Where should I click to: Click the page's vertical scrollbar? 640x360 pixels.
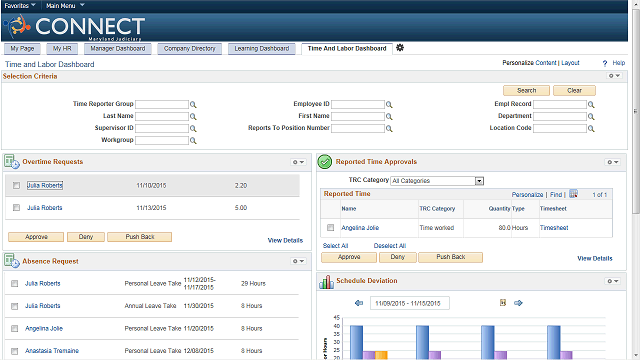(x=636, y=110)
